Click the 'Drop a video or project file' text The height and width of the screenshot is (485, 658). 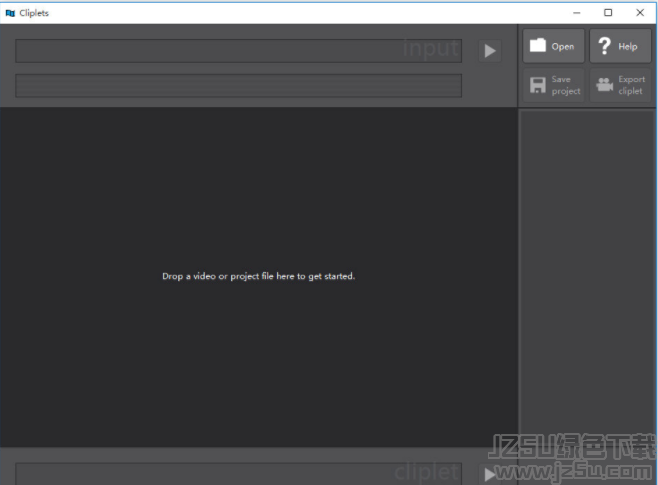[258, 276]
